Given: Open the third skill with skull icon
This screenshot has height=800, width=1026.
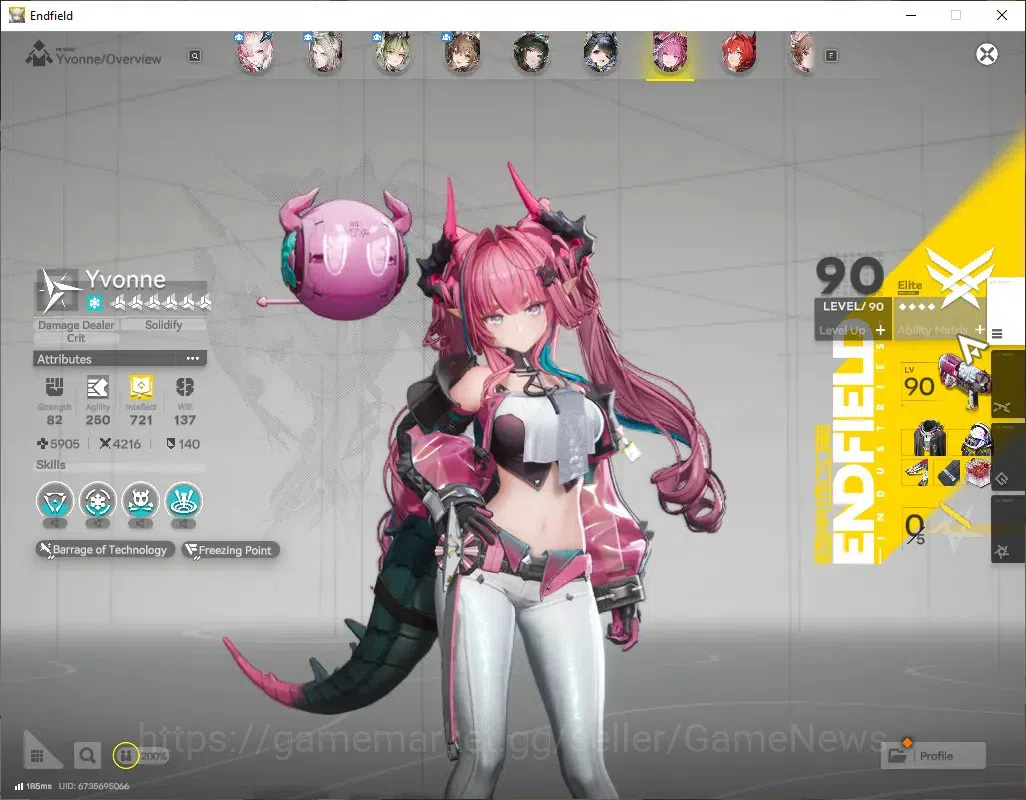Looking at the screenshot, I should click(x=141, y=502).
